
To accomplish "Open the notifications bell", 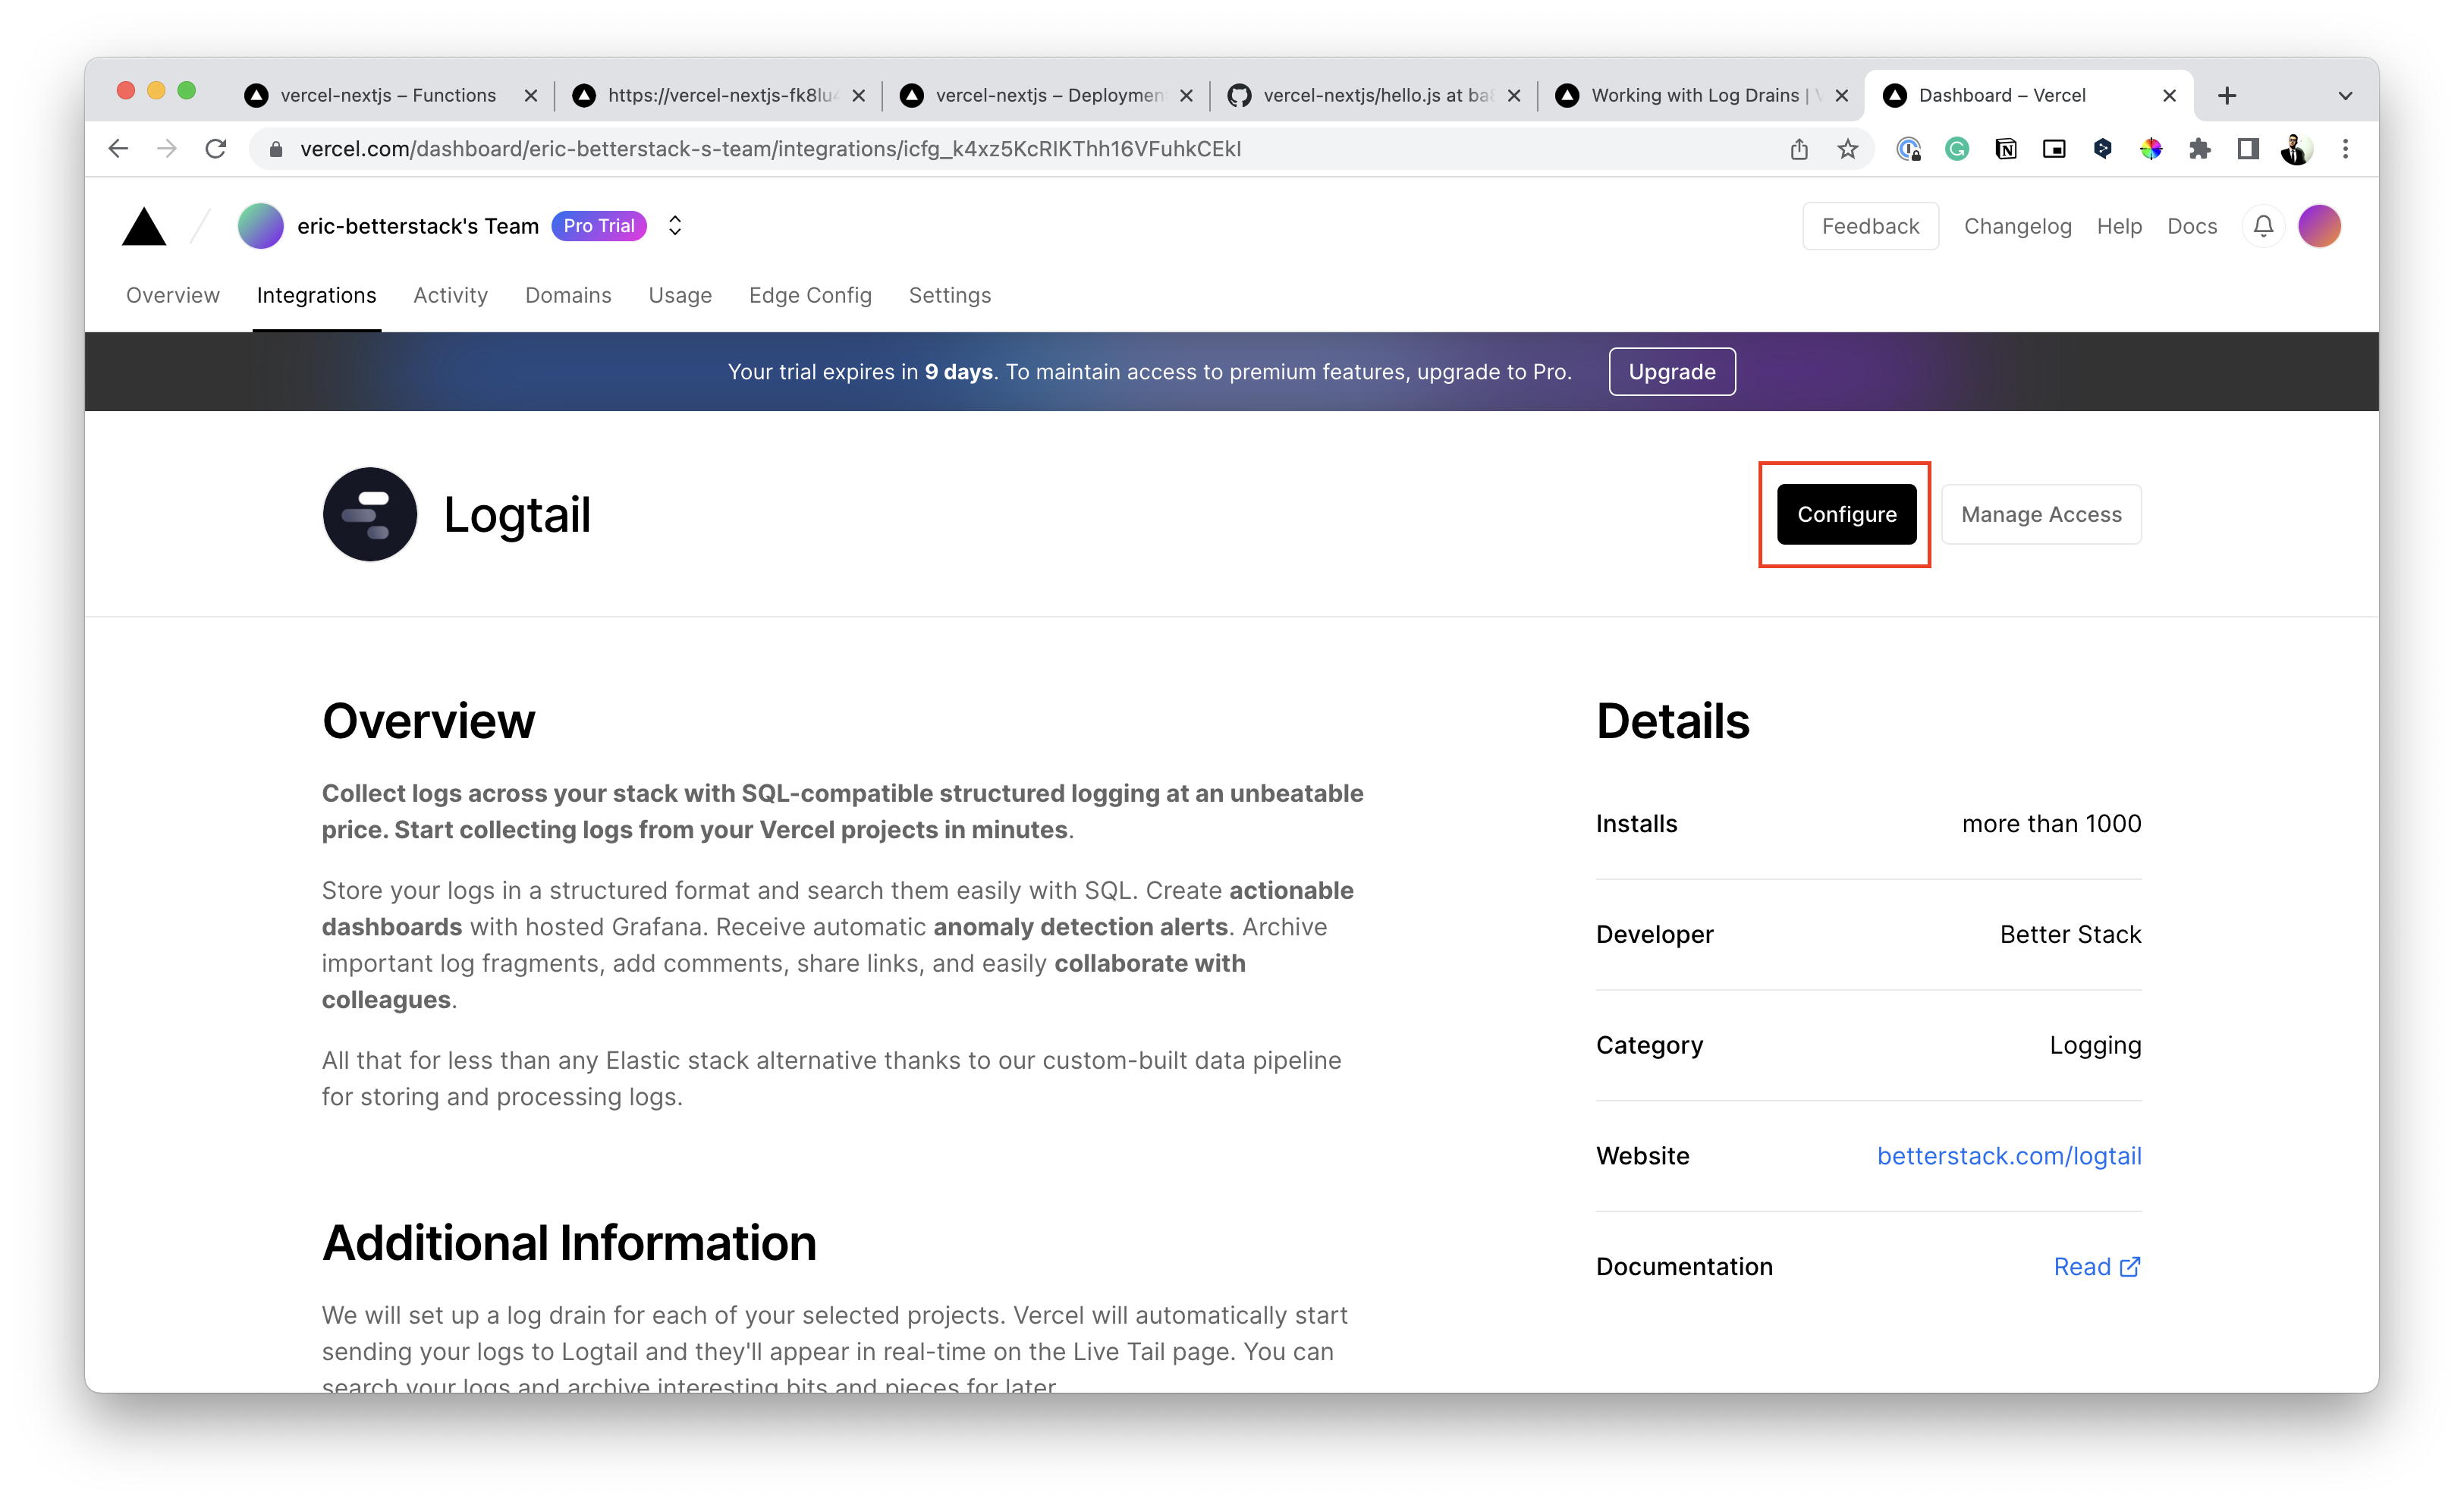I will [2263, 226].
